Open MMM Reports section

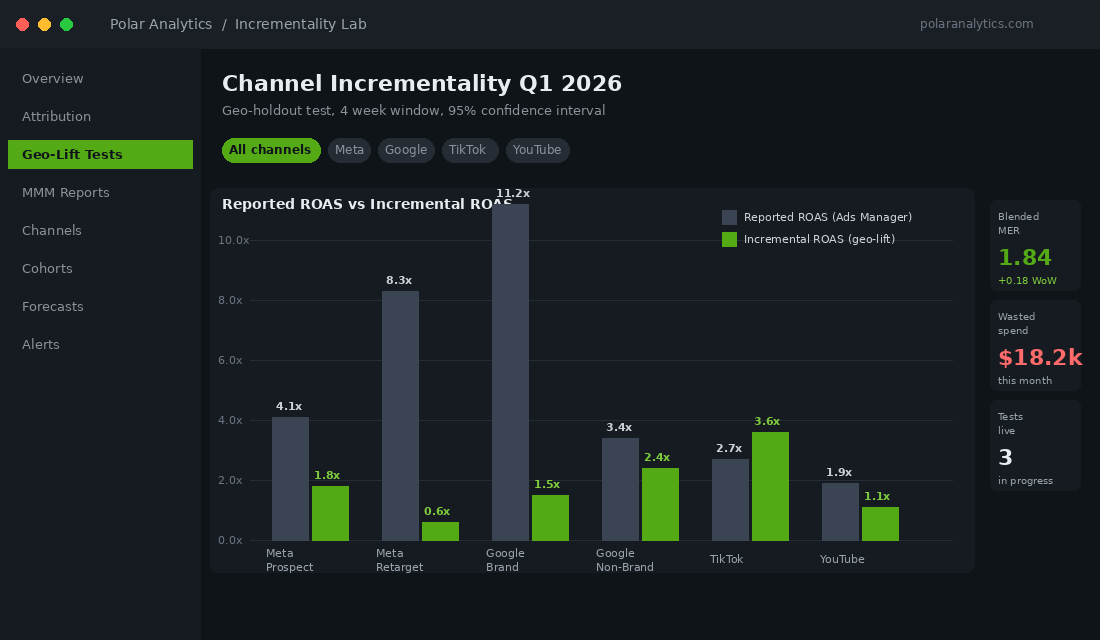tap(100, 192)
